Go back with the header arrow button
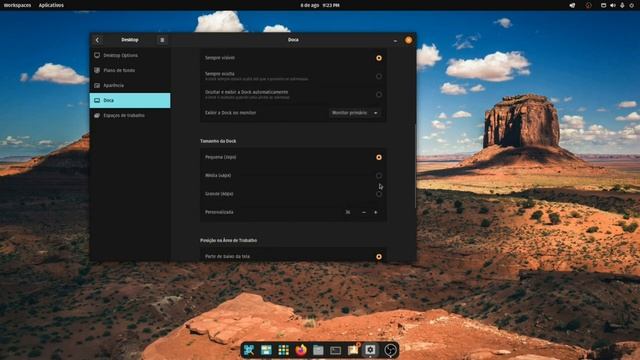This screenshot has height=360, width=640. pyautogui.click(x=97, y=40)
